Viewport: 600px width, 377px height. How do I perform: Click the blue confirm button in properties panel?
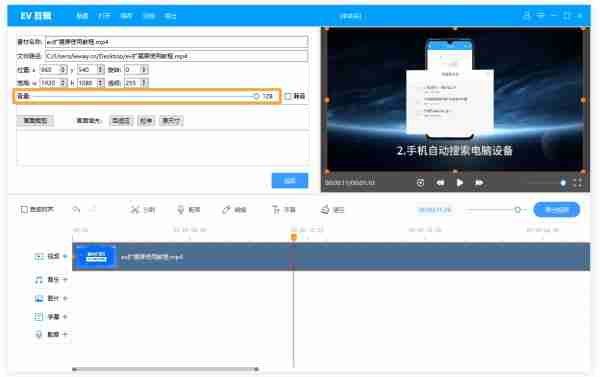pyautogui.click(x=290, y=181)
